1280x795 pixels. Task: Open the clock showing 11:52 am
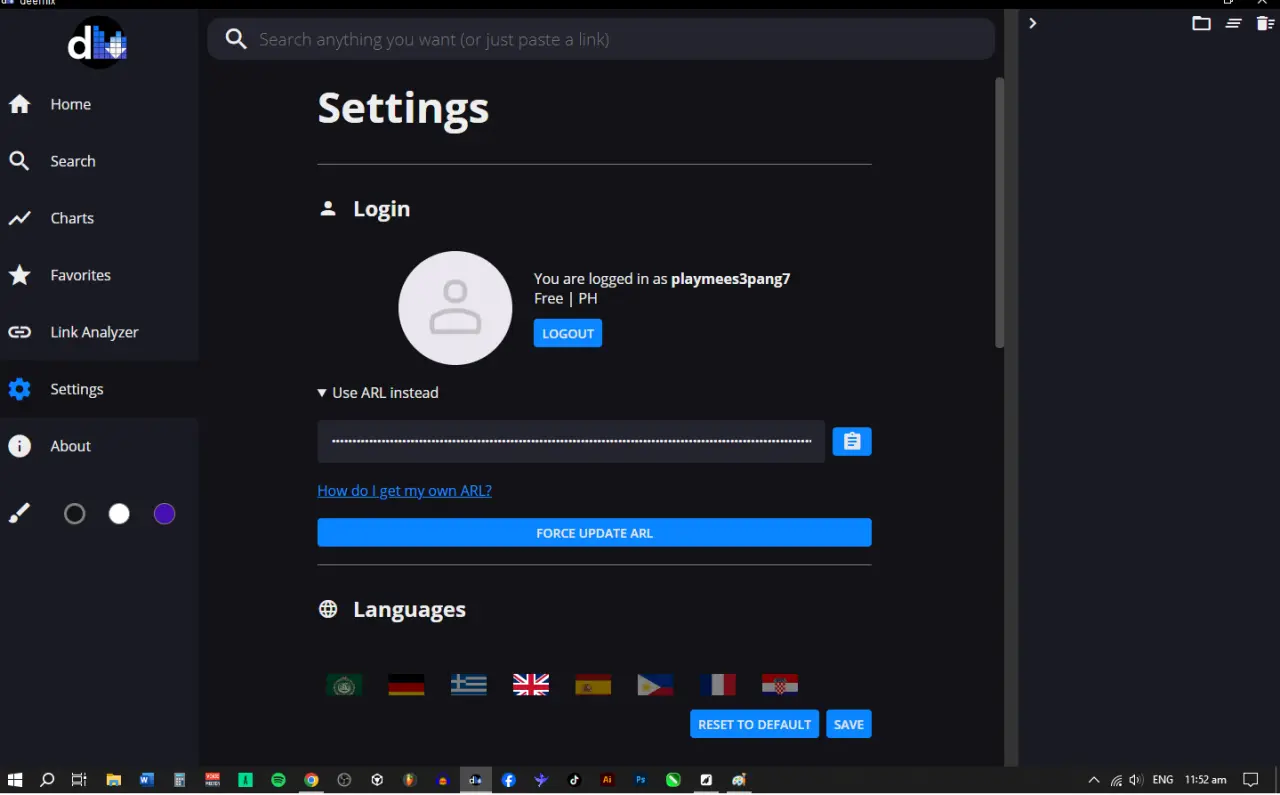pos(1206,780)
